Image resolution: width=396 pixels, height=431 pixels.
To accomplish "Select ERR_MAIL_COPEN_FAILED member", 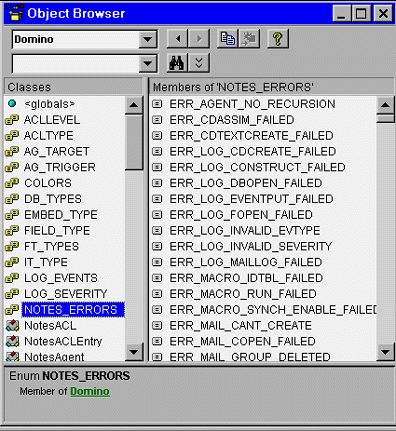I will [242, 341].
